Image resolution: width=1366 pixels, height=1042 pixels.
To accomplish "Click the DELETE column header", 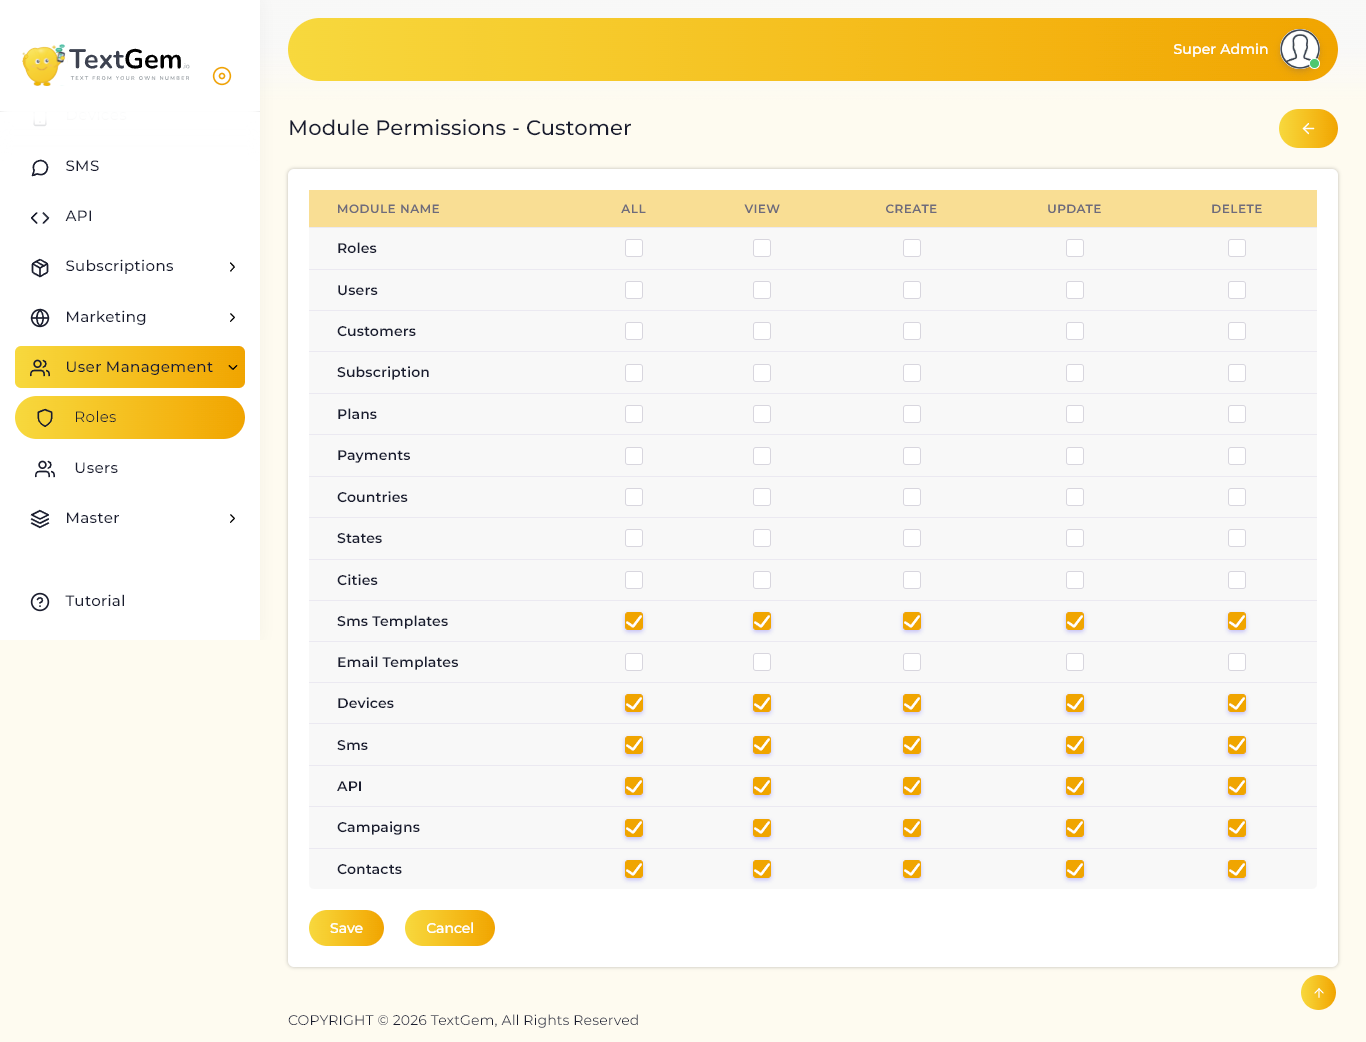I will [x=1237, y=209].
